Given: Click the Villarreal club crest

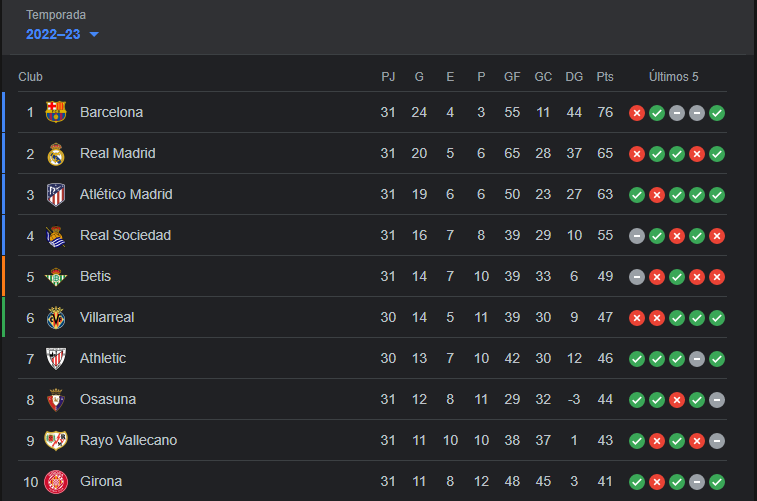Looking at the screenshot, I should click(x=56, y=318).
